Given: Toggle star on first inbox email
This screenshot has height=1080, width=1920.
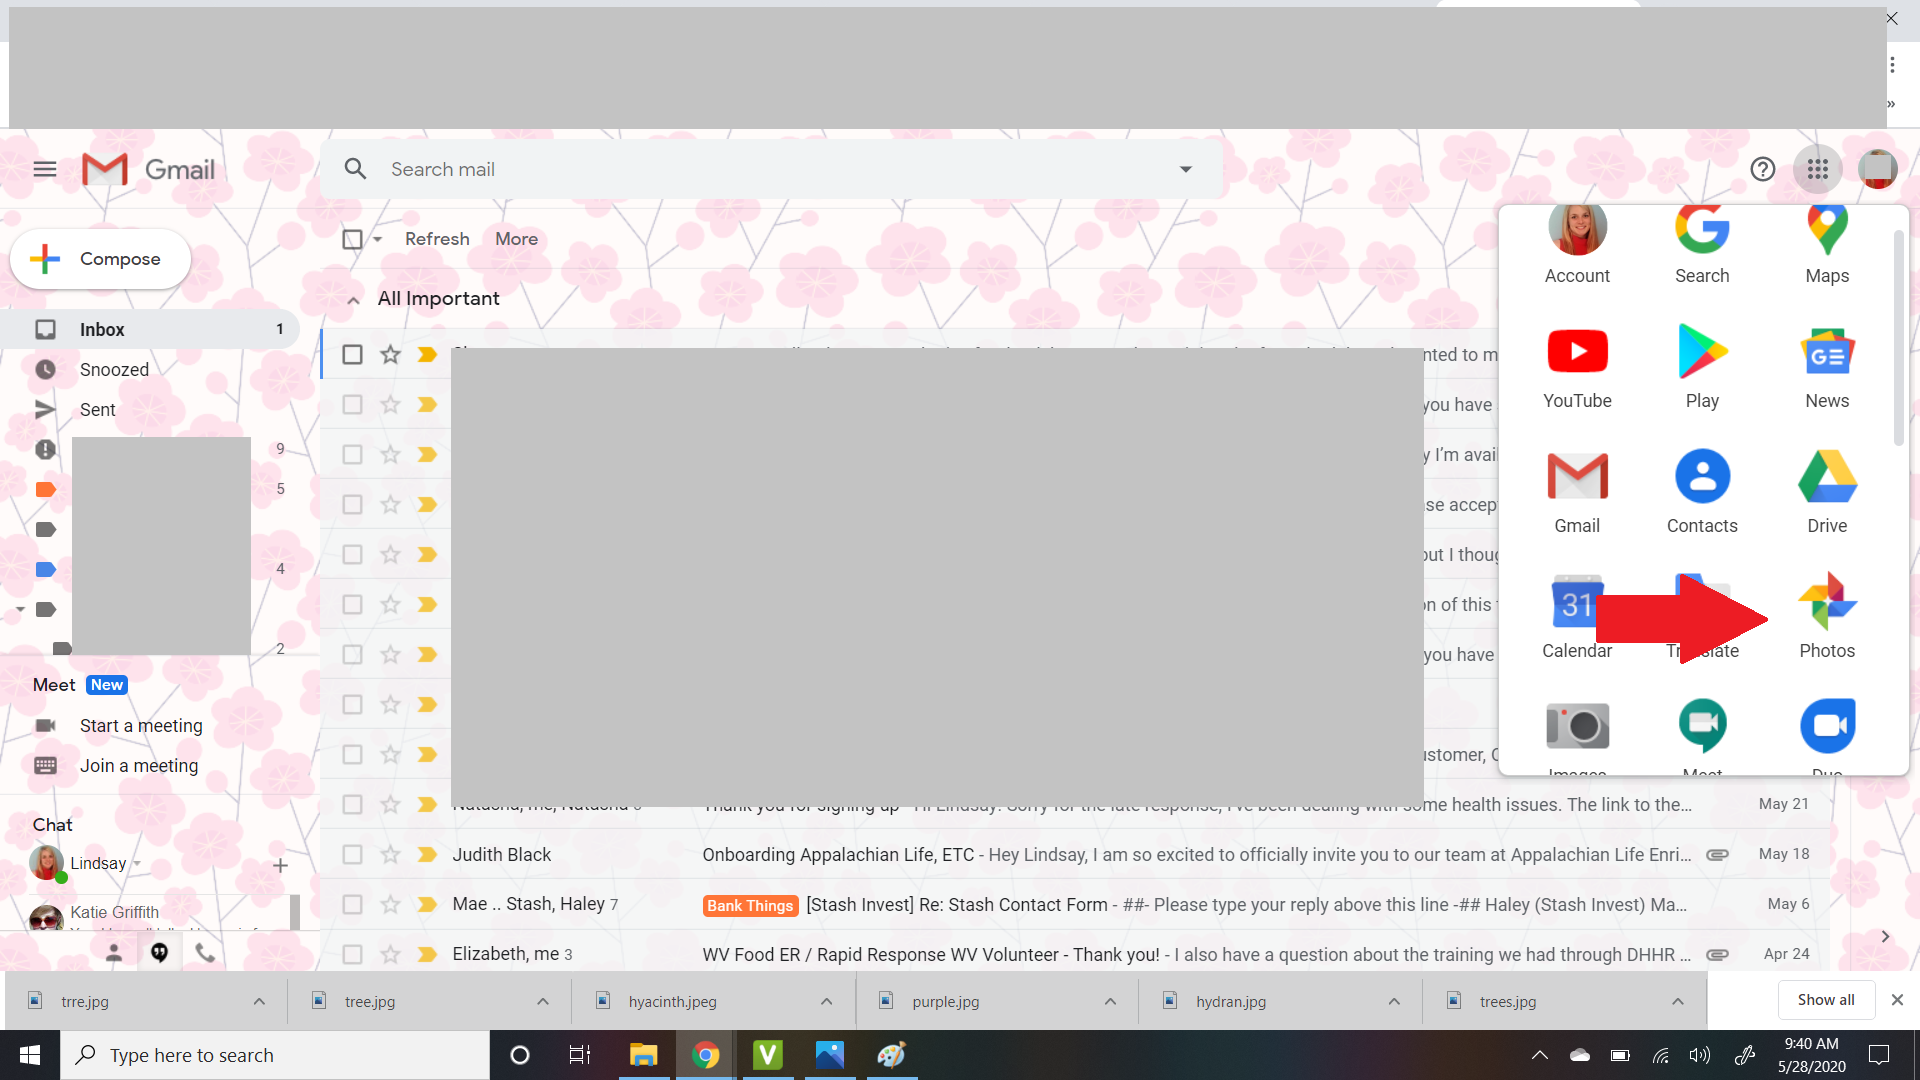Looking at the screenshot, I should click(390, 353).
